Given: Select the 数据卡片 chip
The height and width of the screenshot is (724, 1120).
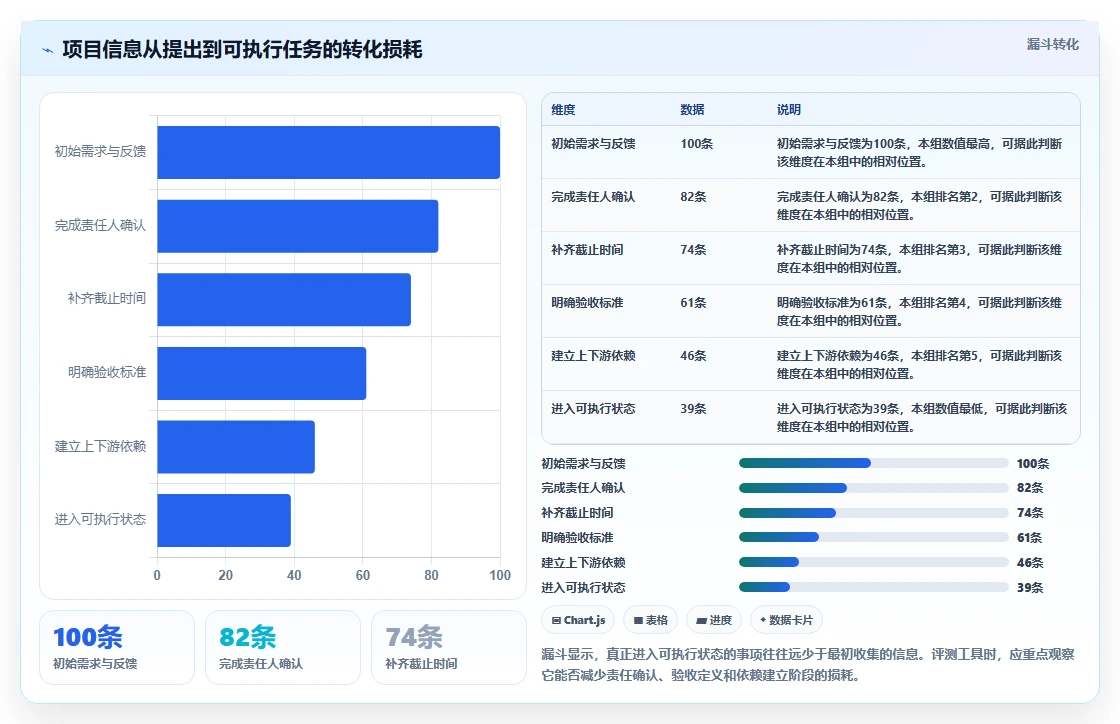Looking at the screenshot, I should (x=786, y=620).
